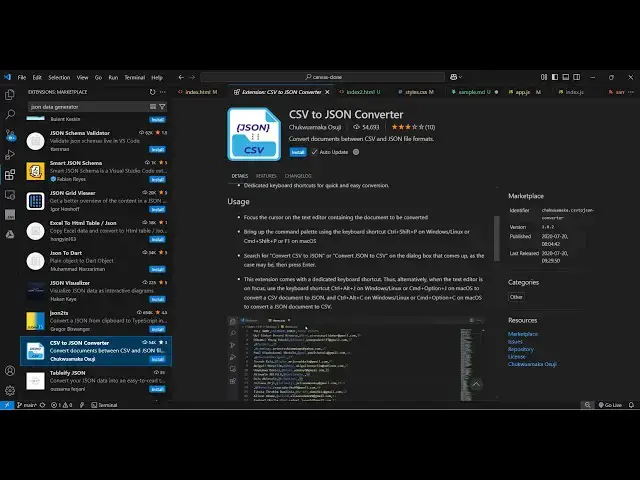Open Run and Debug view
The height and width of the screenshot is (480, 640).
[x=10, y=155]
